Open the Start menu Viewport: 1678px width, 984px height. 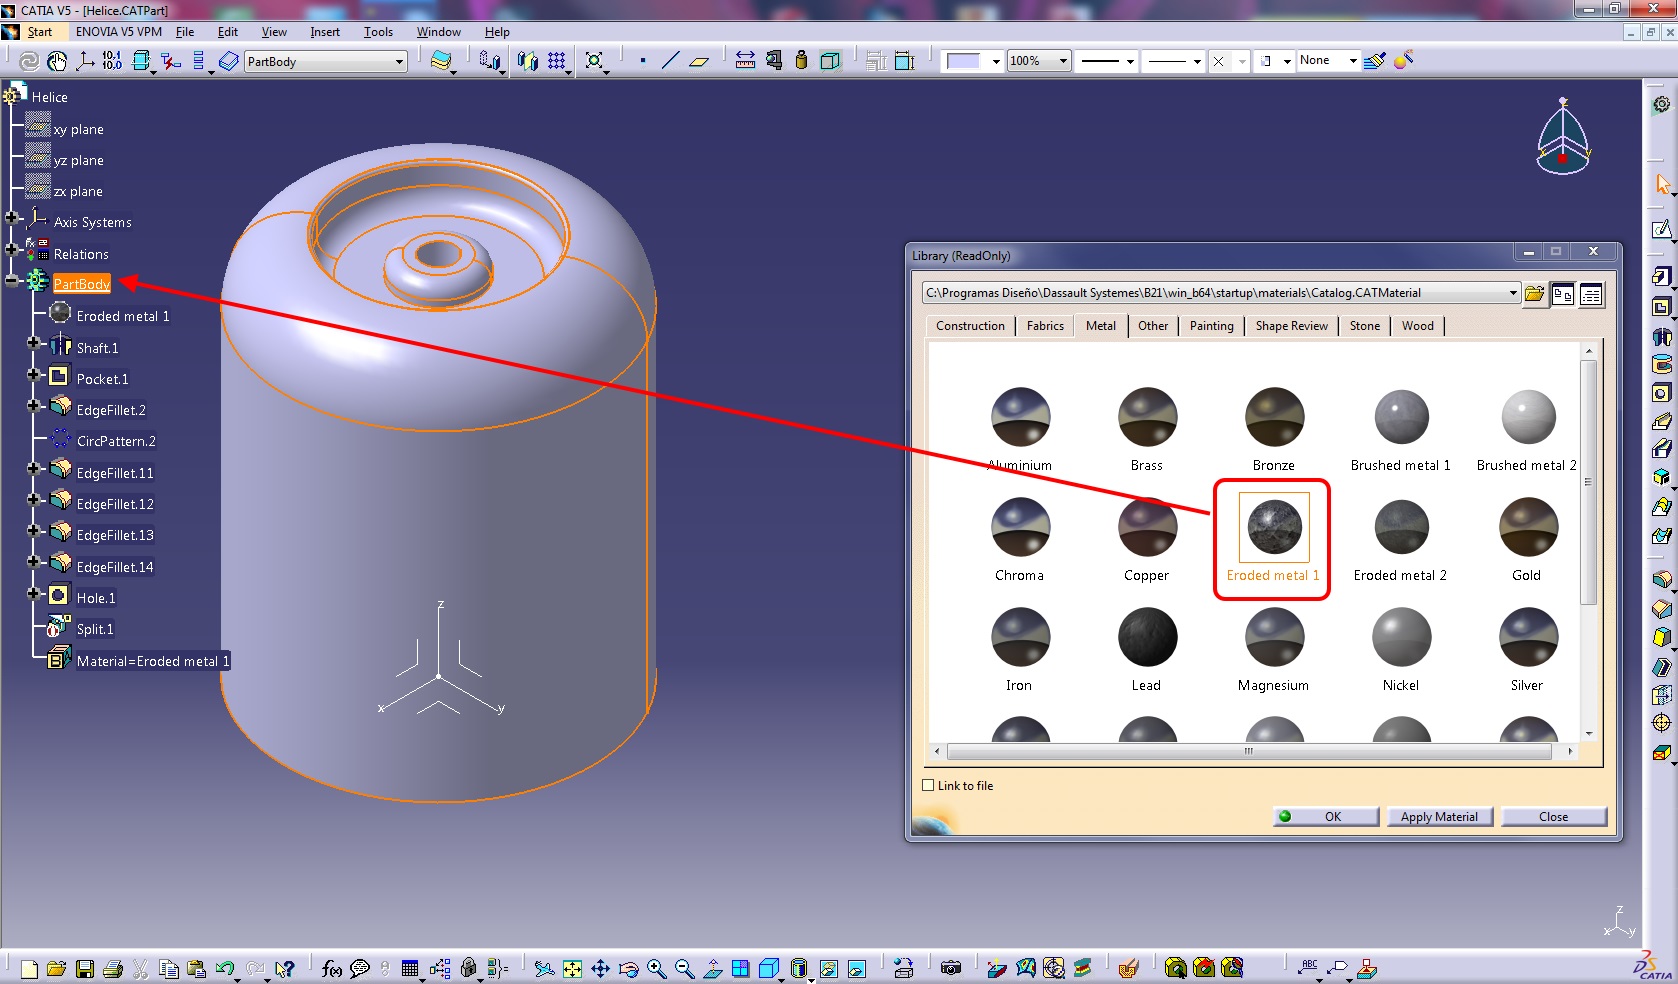click(x=39, y=32)
